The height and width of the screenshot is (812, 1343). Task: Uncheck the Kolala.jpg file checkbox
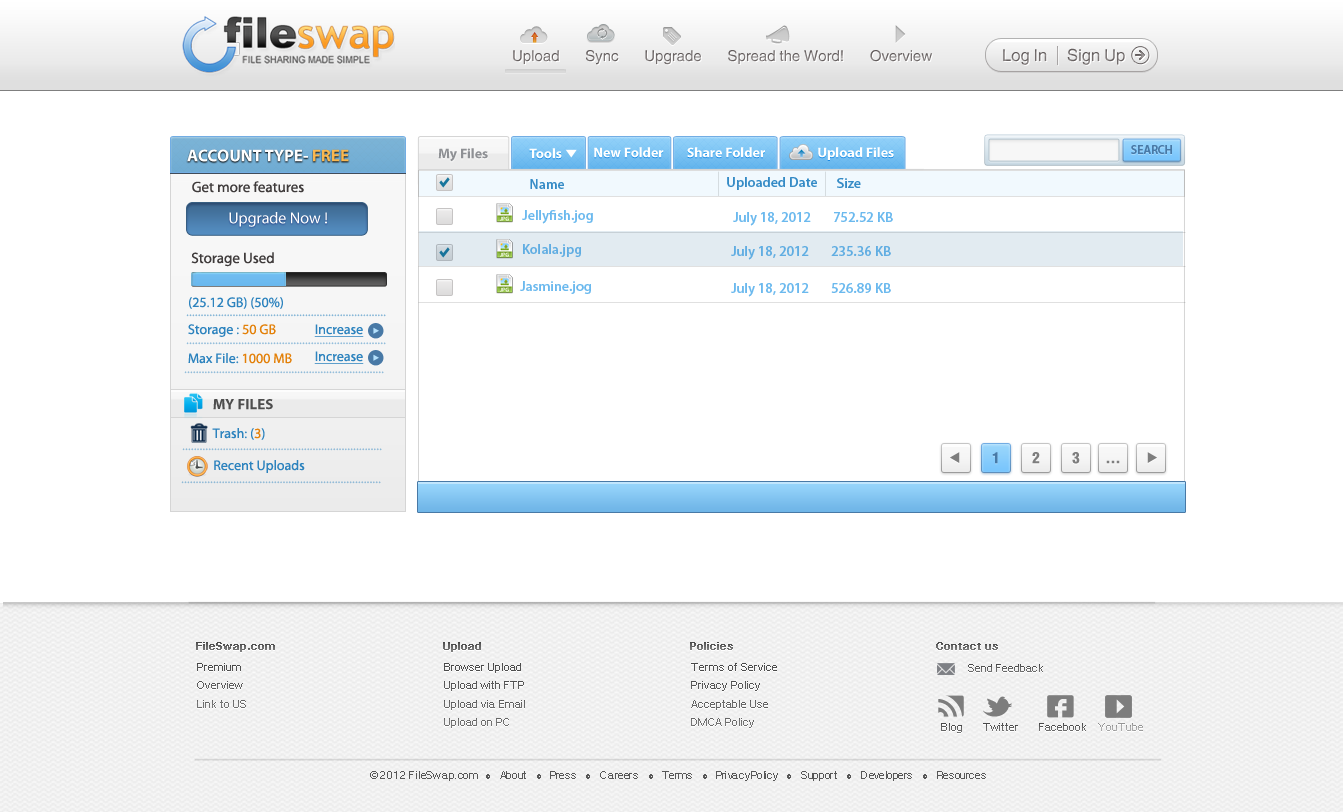tap(445, 252)
